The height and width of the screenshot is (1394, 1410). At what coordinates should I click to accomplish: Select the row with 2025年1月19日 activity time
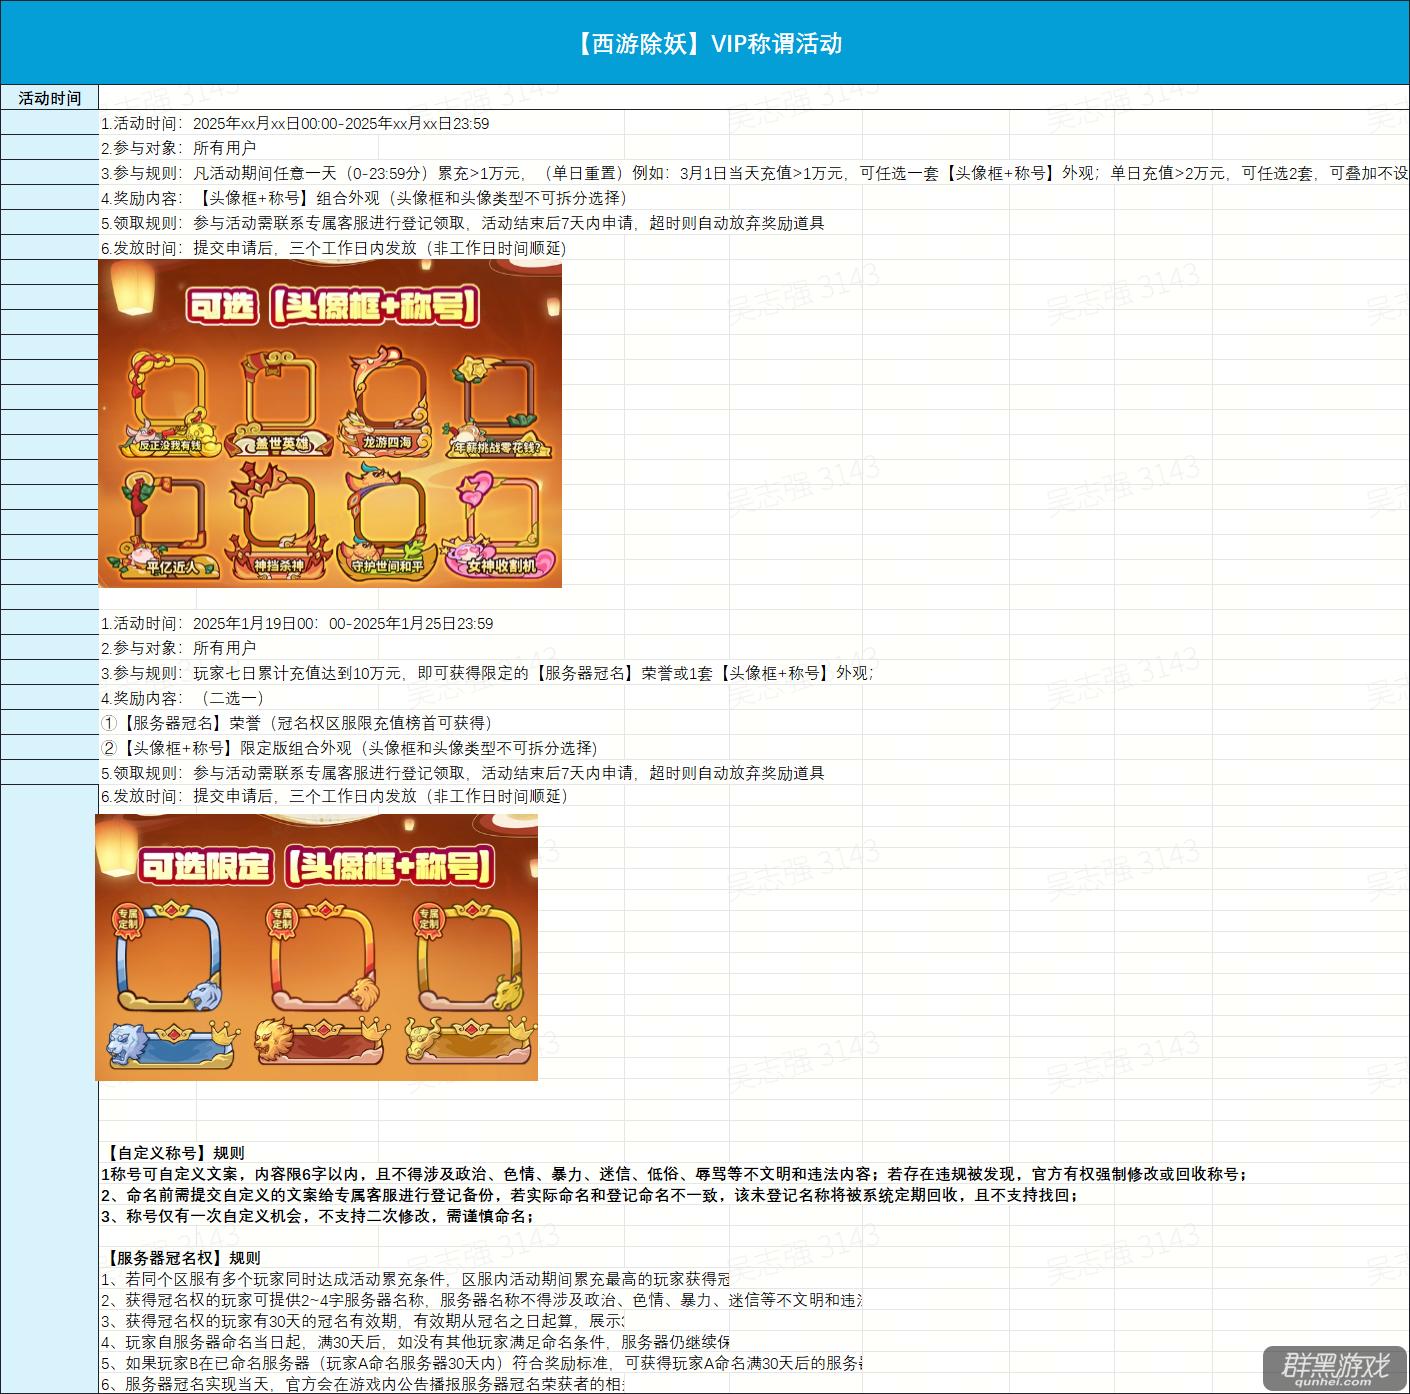(x=297, y=623)
